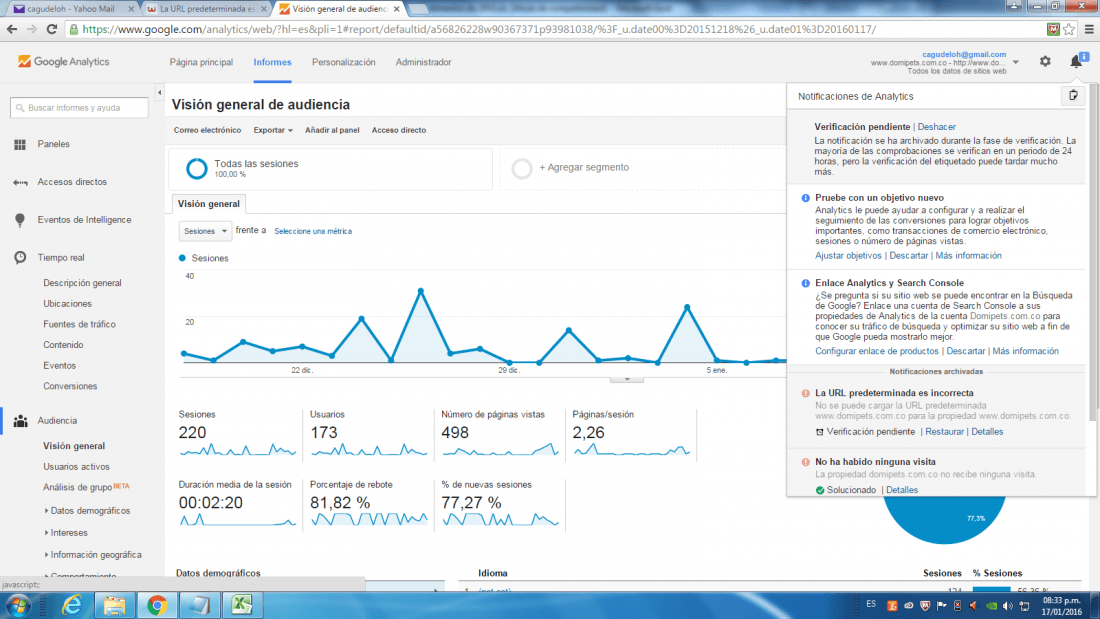
Task: Click Deshacer in Verificación pendiente notice
Action: 937,127
